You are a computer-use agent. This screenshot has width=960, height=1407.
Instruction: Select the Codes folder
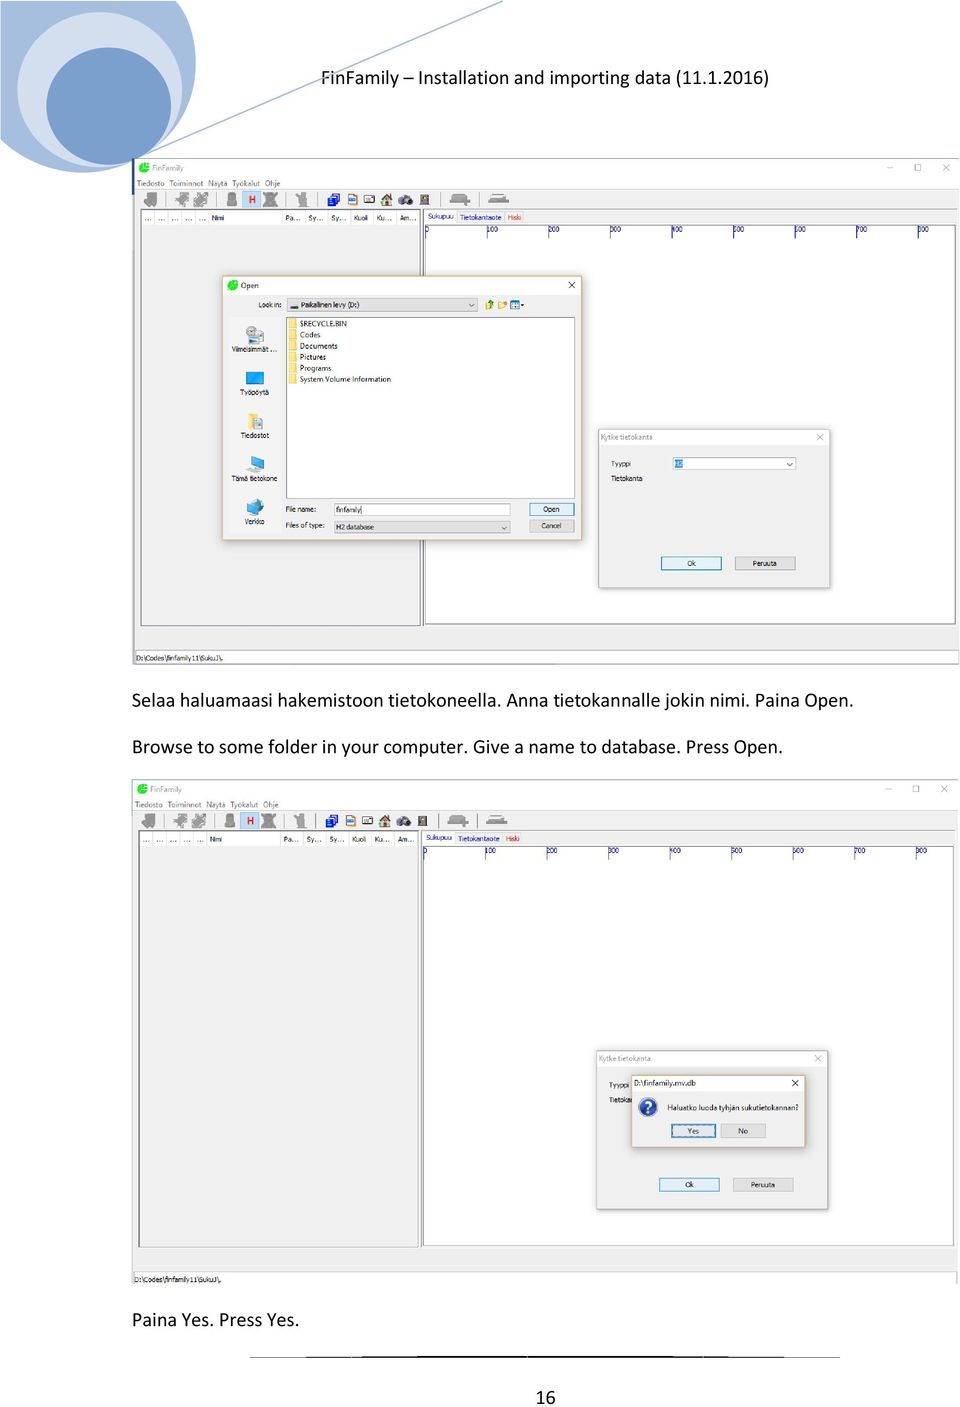tap(305, 335)
